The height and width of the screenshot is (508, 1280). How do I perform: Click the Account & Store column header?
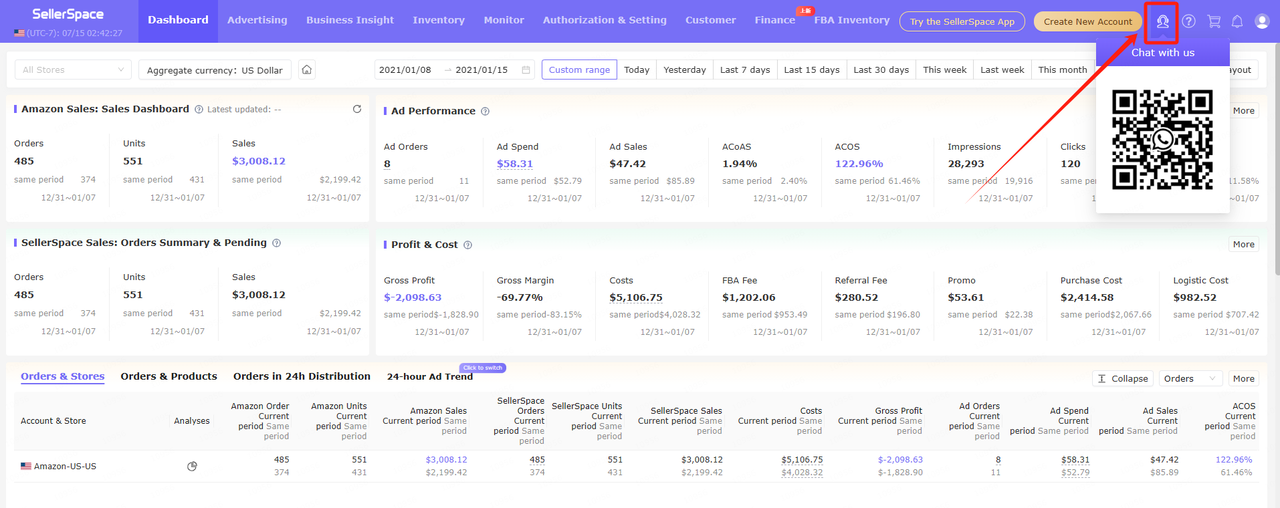[x=55, y=421]
